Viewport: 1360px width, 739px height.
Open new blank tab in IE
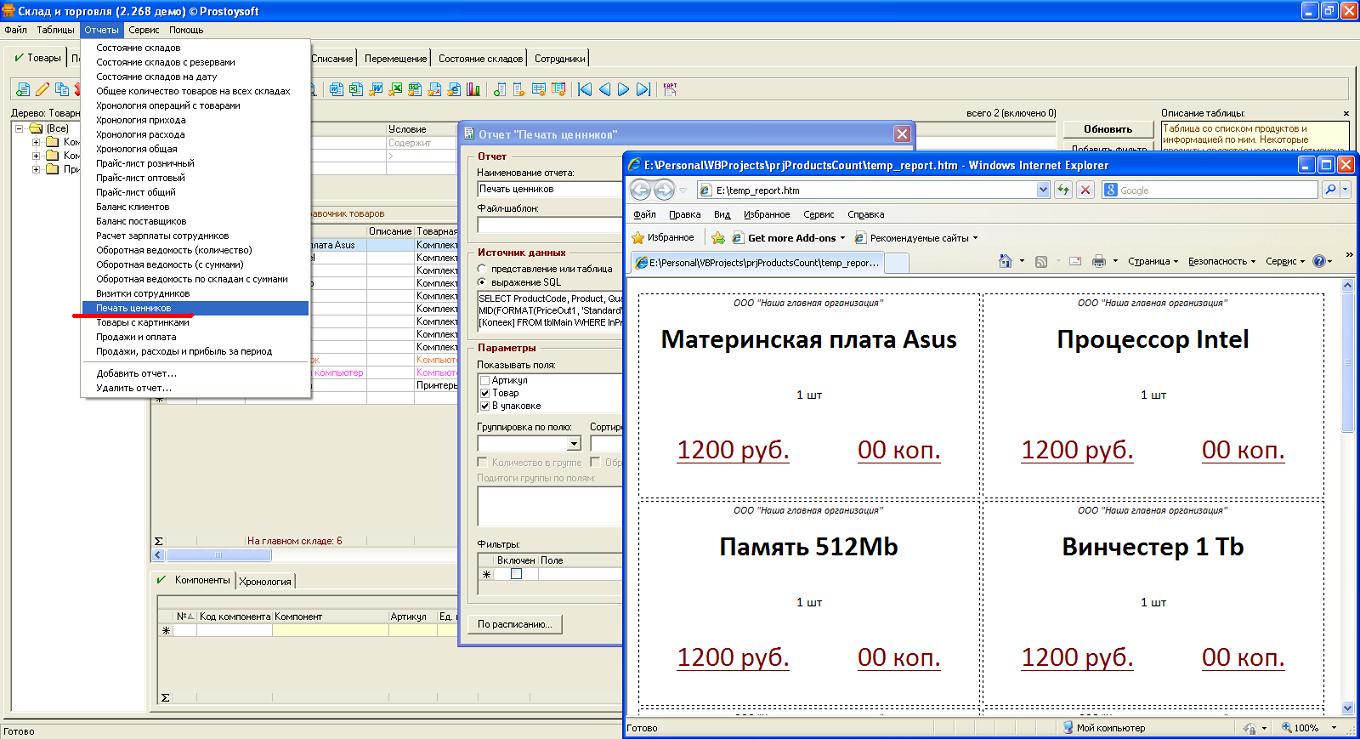coord(897,263)
